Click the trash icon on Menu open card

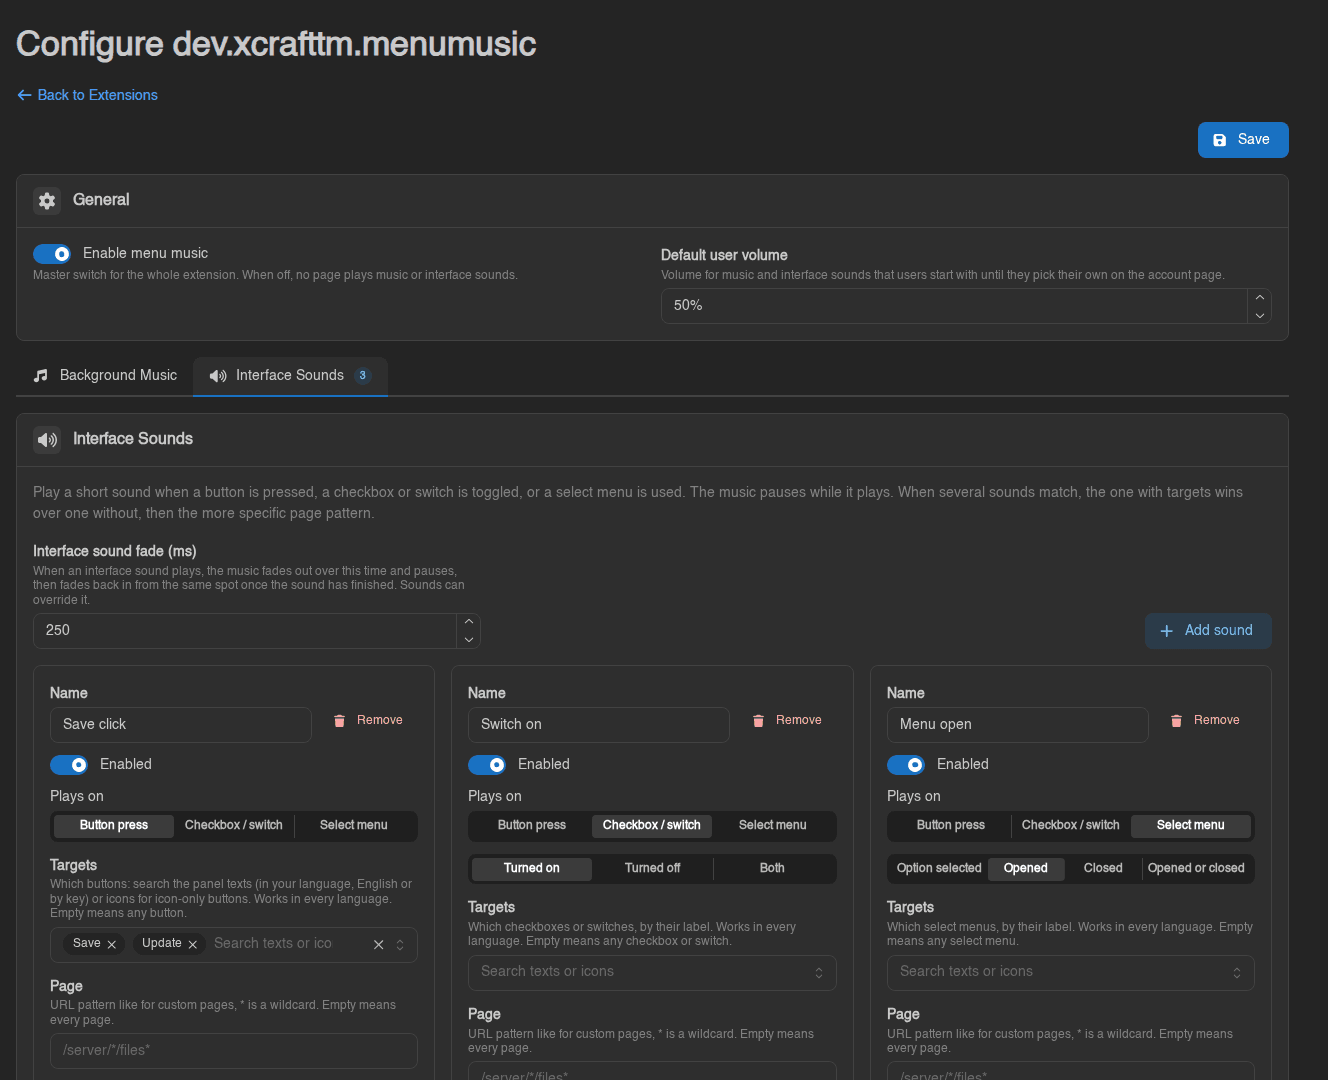click(1176, 721)
